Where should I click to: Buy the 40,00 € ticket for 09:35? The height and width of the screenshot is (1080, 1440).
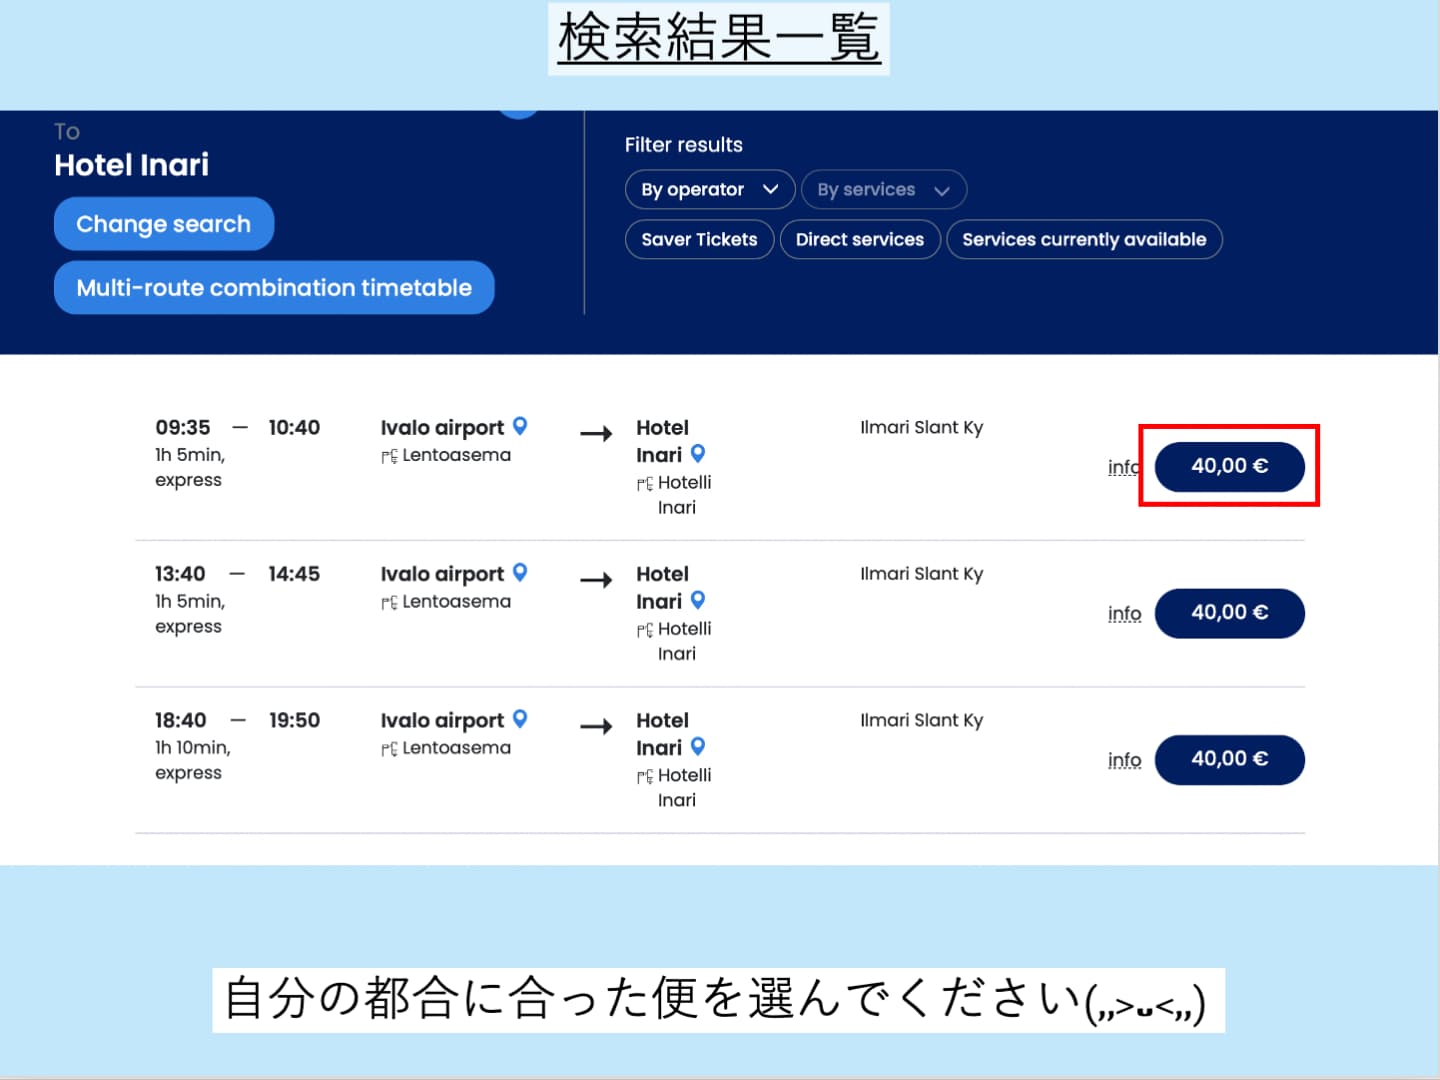pyautogui.click(x=1229, y=466)
